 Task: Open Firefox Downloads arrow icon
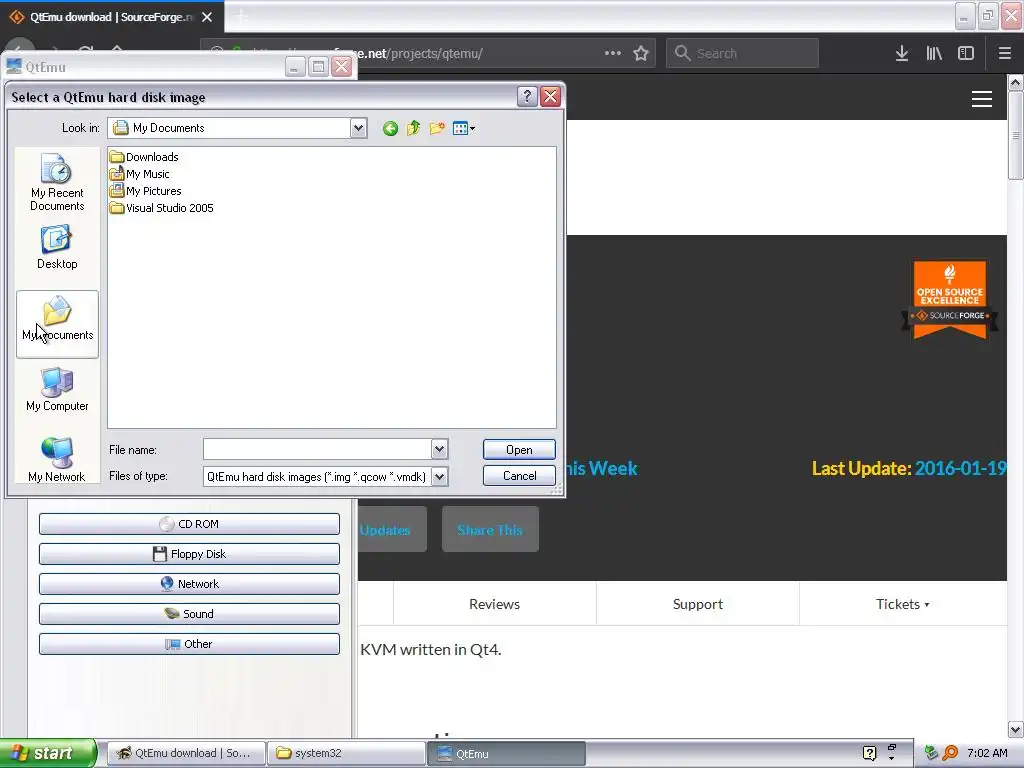coord(902,54)
